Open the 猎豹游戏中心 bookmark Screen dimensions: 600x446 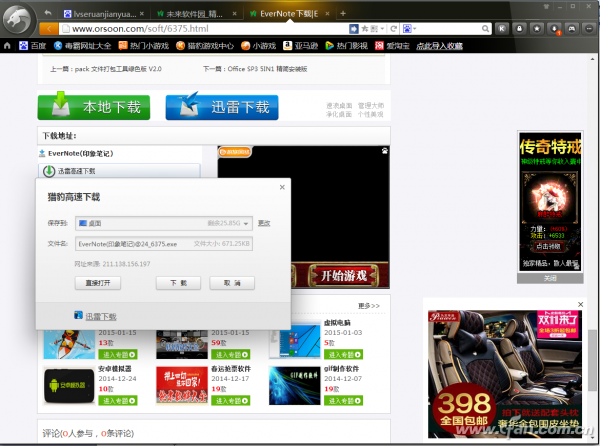pyautogui.click(x=205, y=46)
